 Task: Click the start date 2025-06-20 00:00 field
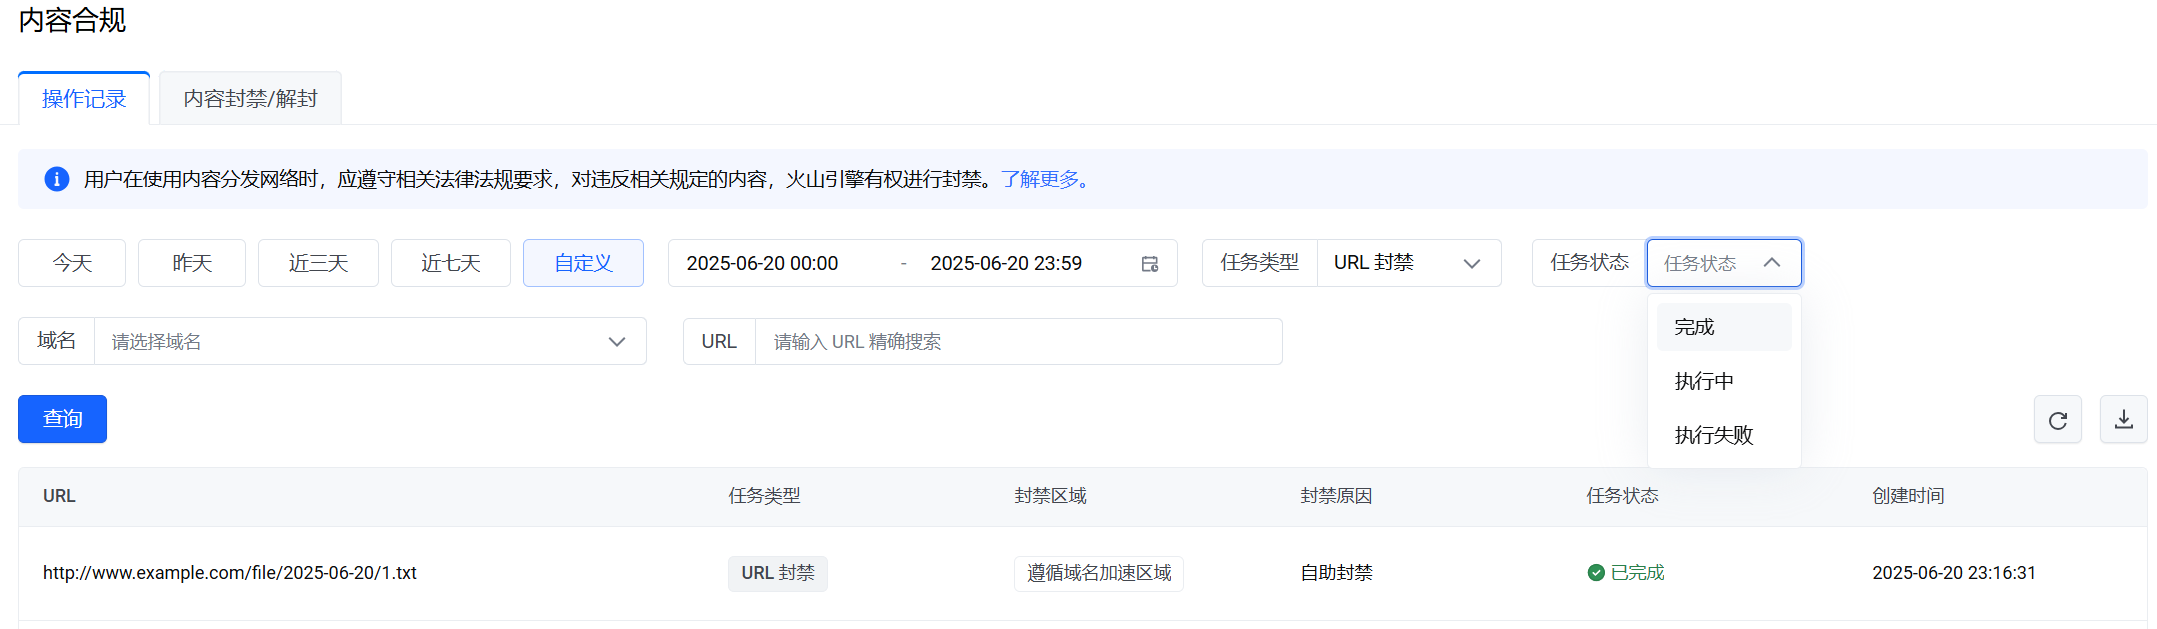(763, 263)
